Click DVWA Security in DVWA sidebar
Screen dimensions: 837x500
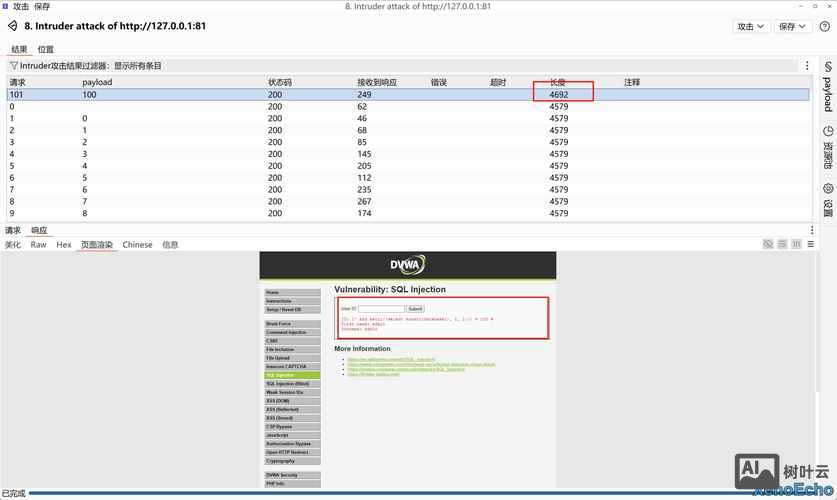point(293,475)
